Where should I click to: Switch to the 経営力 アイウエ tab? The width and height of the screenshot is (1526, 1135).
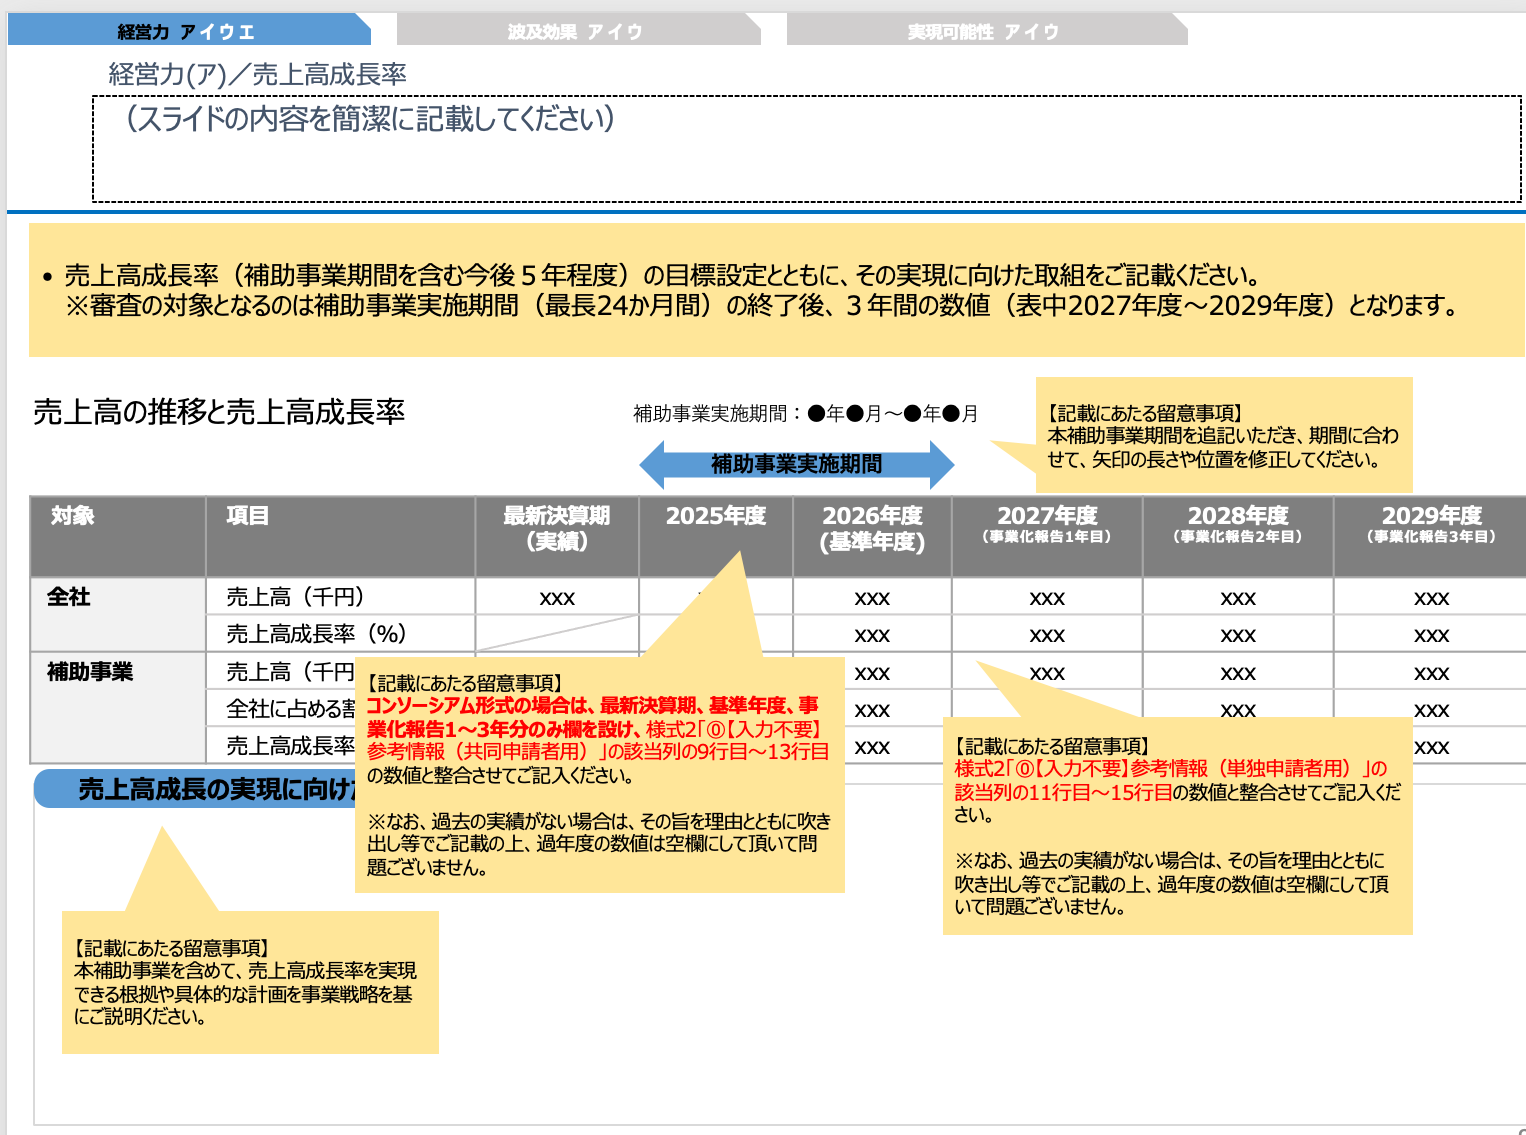pos(183,29)
